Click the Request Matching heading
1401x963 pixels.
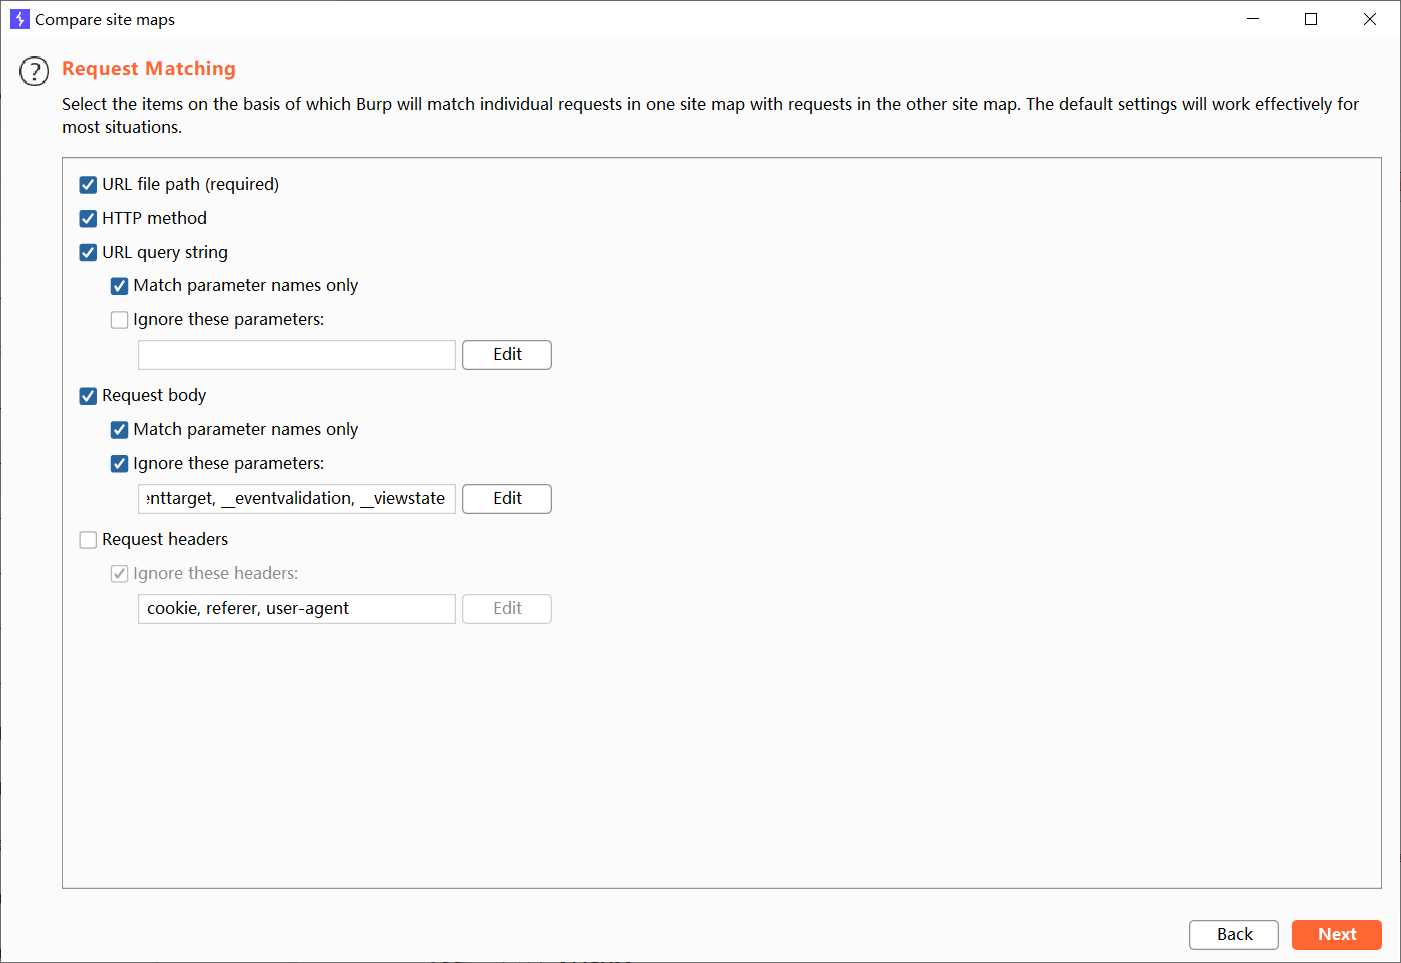(x=149, y=69)
